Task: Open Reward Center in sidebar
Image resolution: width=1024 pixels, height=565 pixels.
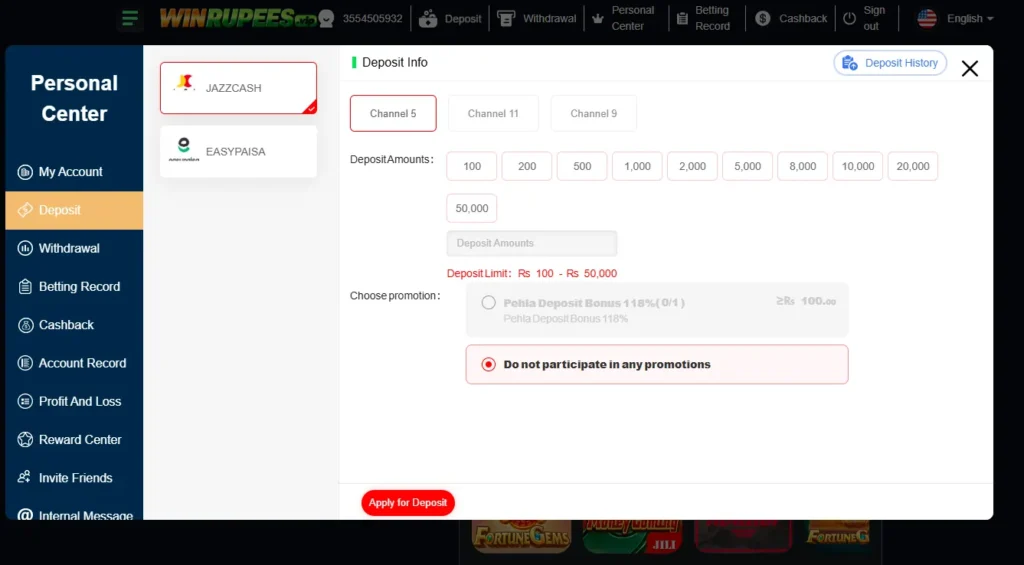Action: point(74,440)
